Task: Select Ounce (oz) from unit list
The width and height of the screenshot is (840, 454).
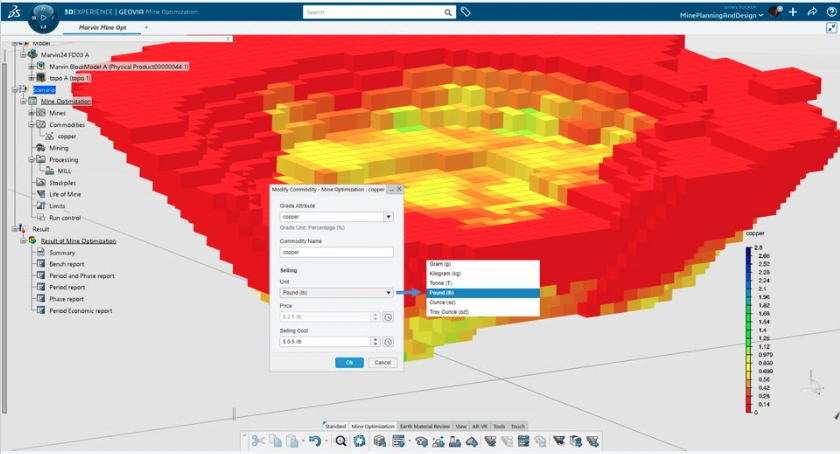Action: (x=483, y=302)
